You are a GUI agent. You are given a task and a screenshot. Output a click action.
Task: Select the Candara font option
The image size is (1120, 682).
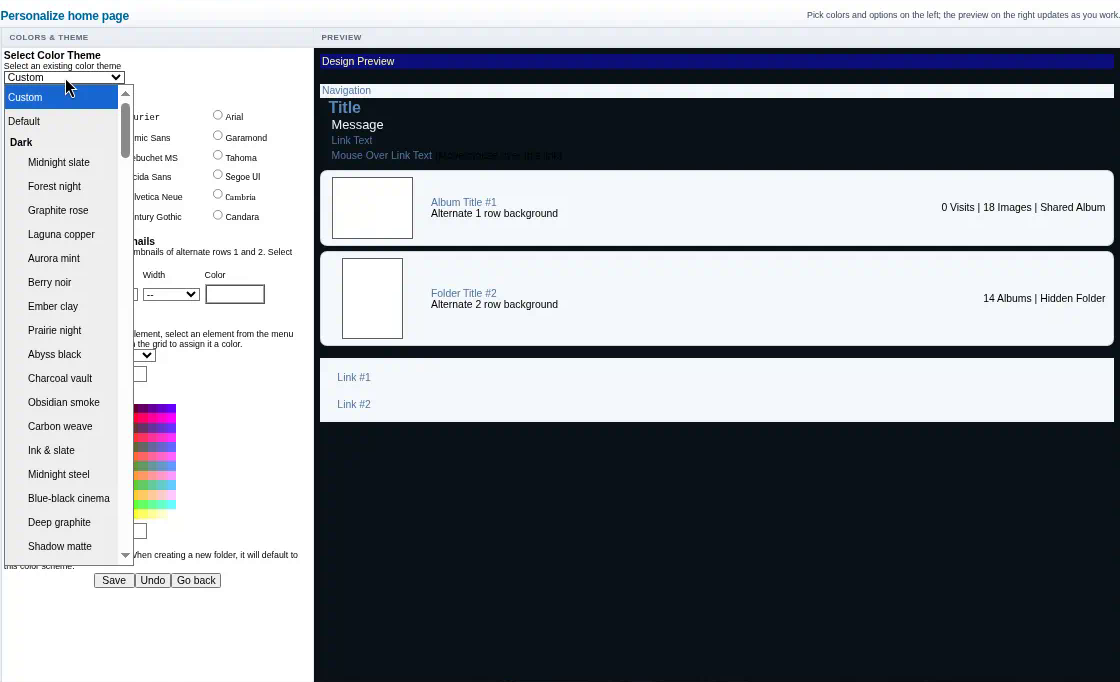[218, 215]
